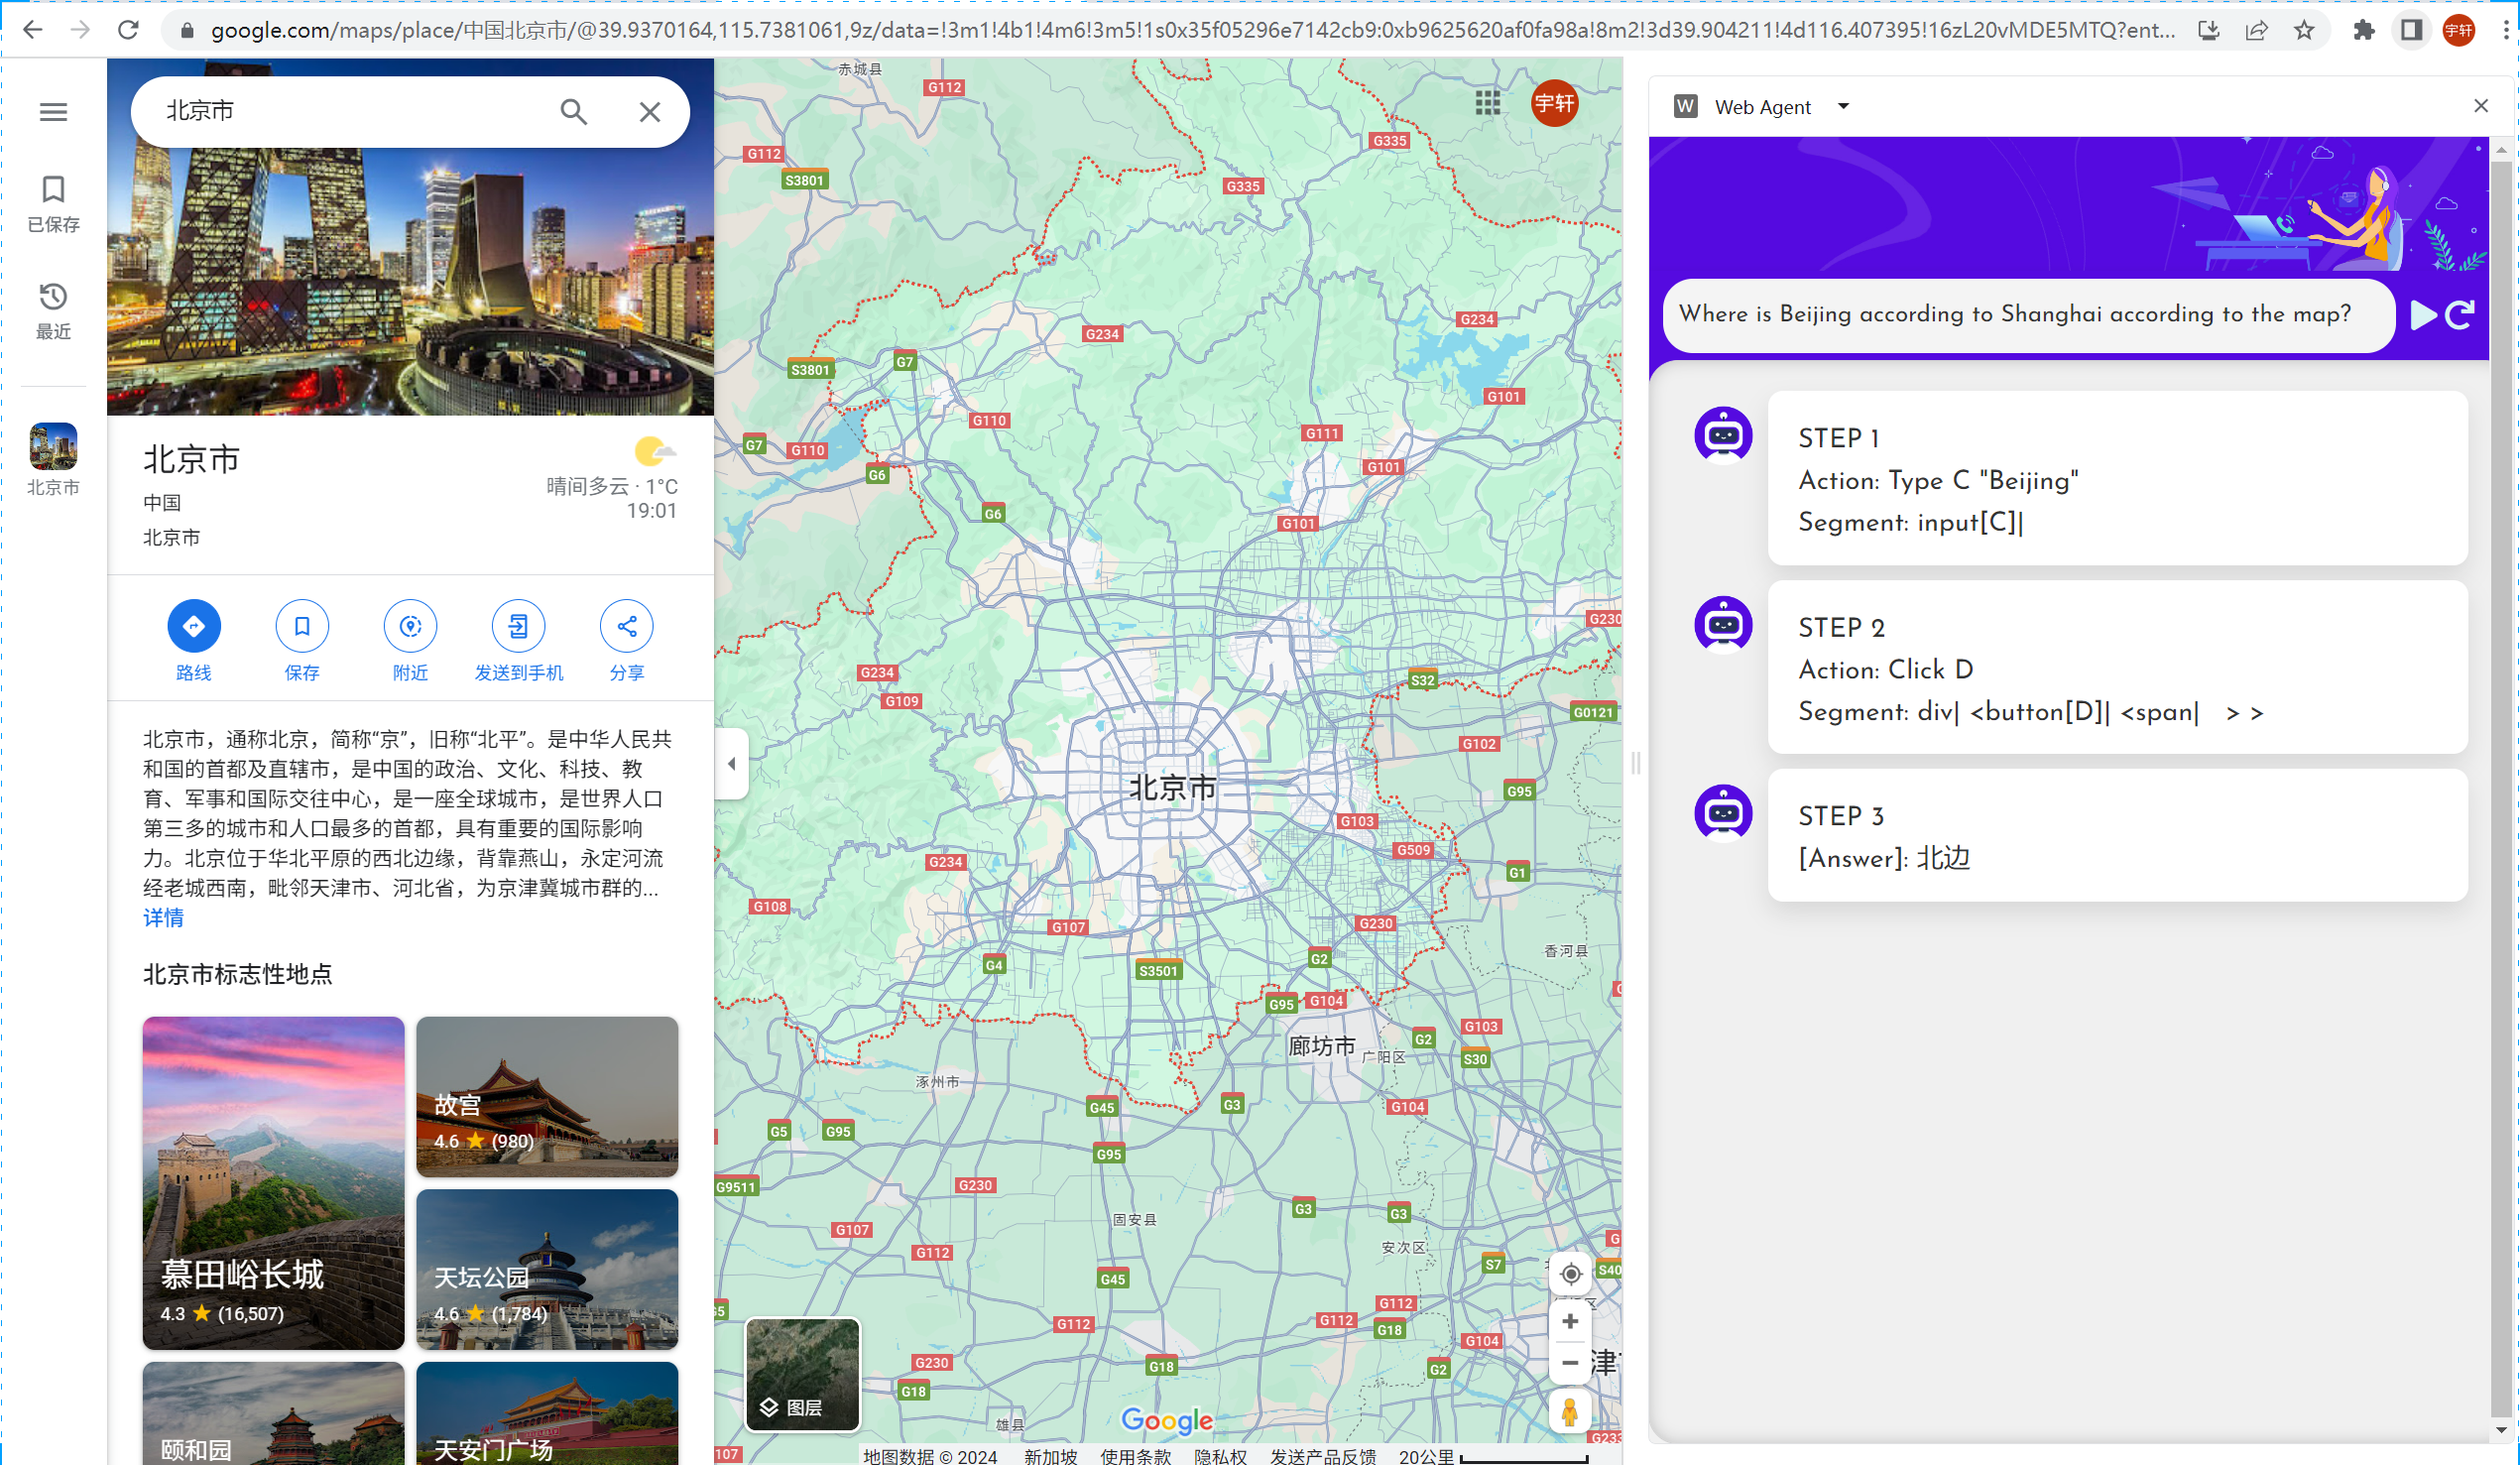This screenshot has width=2520, height=1465.
Task: Install app icon in the address bar
Action: coord(2208,30)
